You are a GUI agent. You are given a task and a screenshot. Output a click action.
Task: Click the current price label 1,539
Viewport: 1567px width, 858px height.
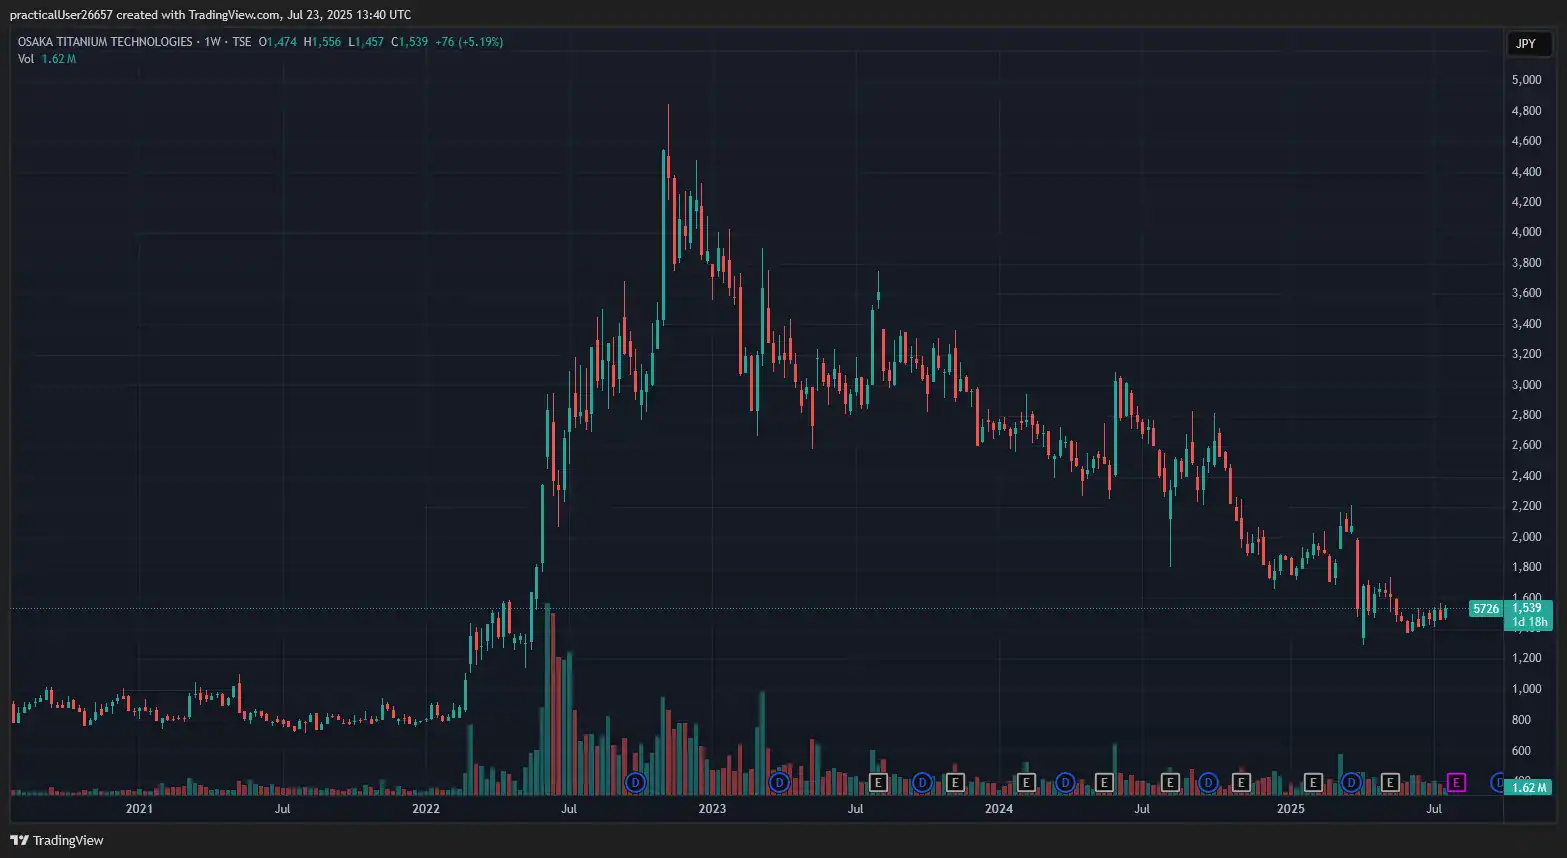[x=1527, y=608]
